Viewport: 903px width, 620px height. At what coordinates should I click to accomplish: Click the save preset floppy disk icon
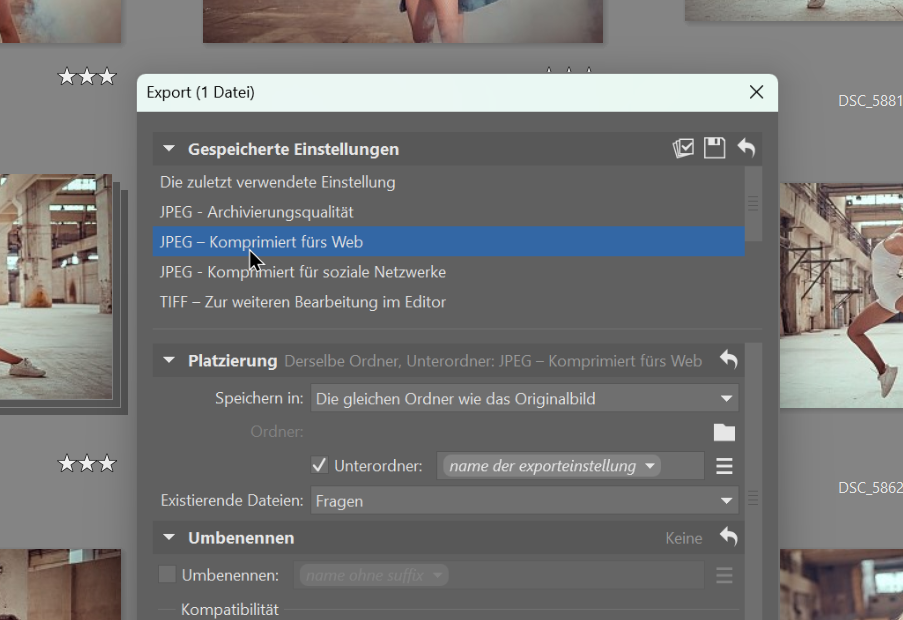[x=714, y=149]
